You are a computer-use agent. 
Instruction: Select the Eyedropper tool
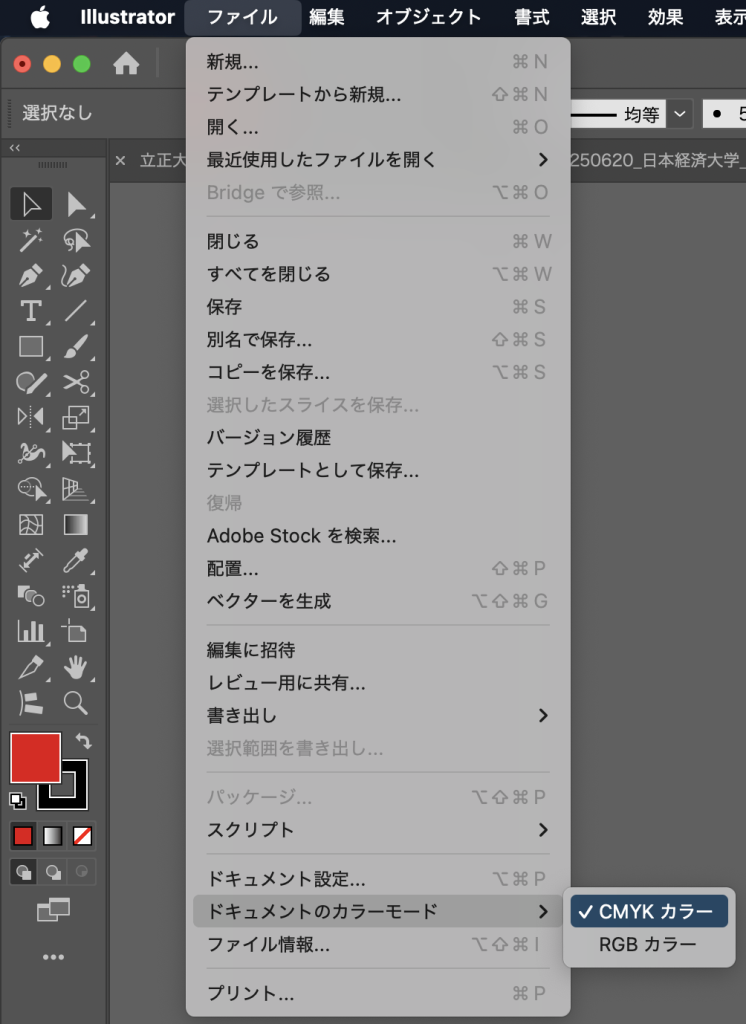tap(76, 560)
